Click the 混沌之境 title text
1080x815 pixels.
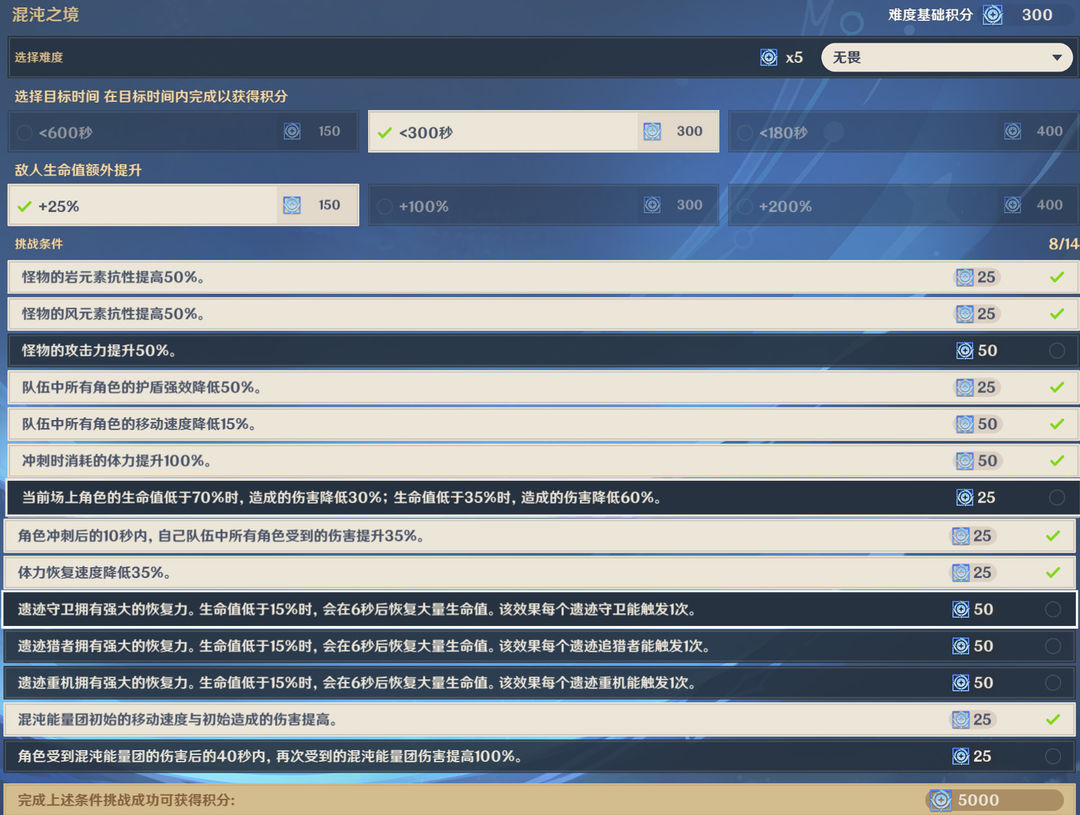[x=45, y=14]
